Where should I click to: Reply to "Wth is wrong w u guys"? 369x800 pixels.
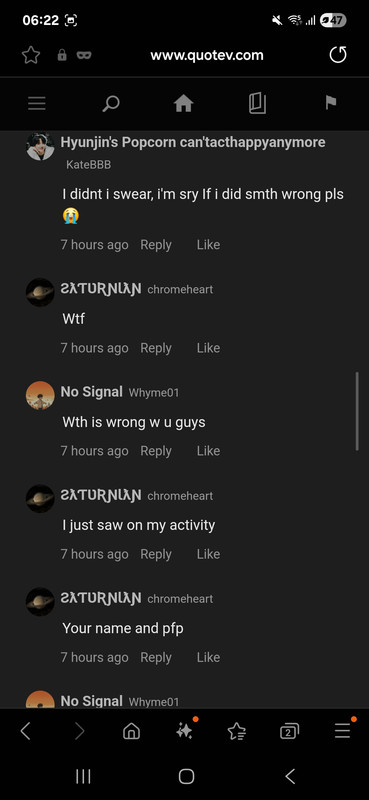pyautogui.click(x=156, y=451)
